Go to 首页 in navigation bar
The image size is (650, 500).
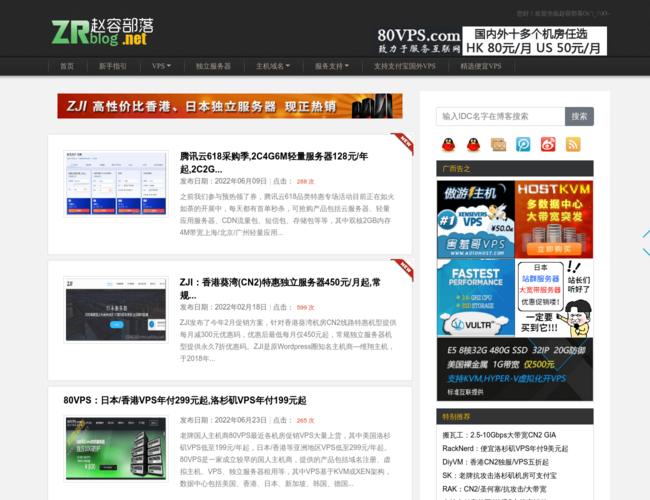tap(67, 66)
